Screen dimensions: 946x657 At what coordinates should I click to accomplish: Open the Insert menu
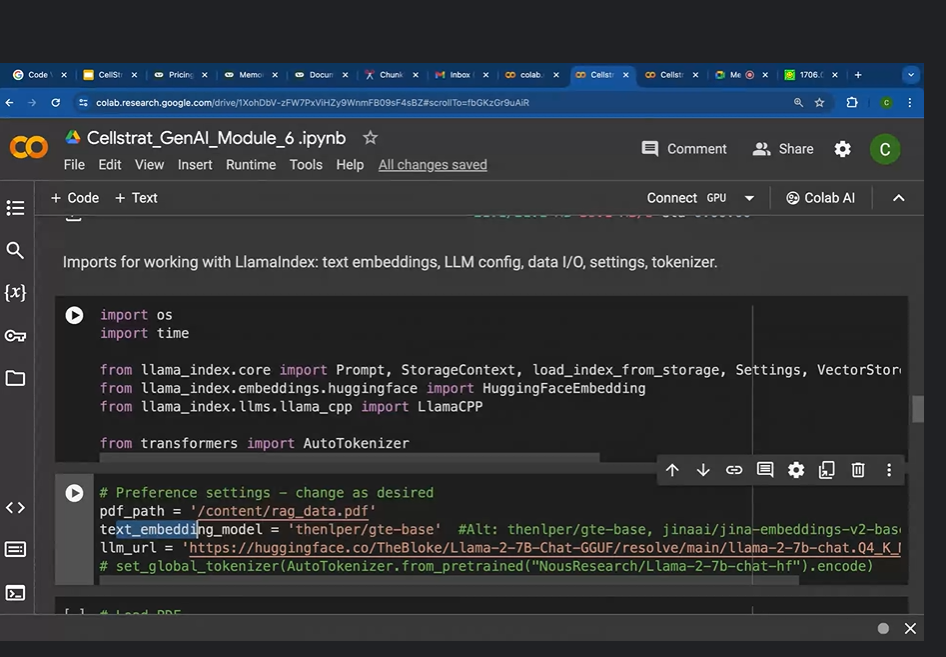(x=195, y=165)
